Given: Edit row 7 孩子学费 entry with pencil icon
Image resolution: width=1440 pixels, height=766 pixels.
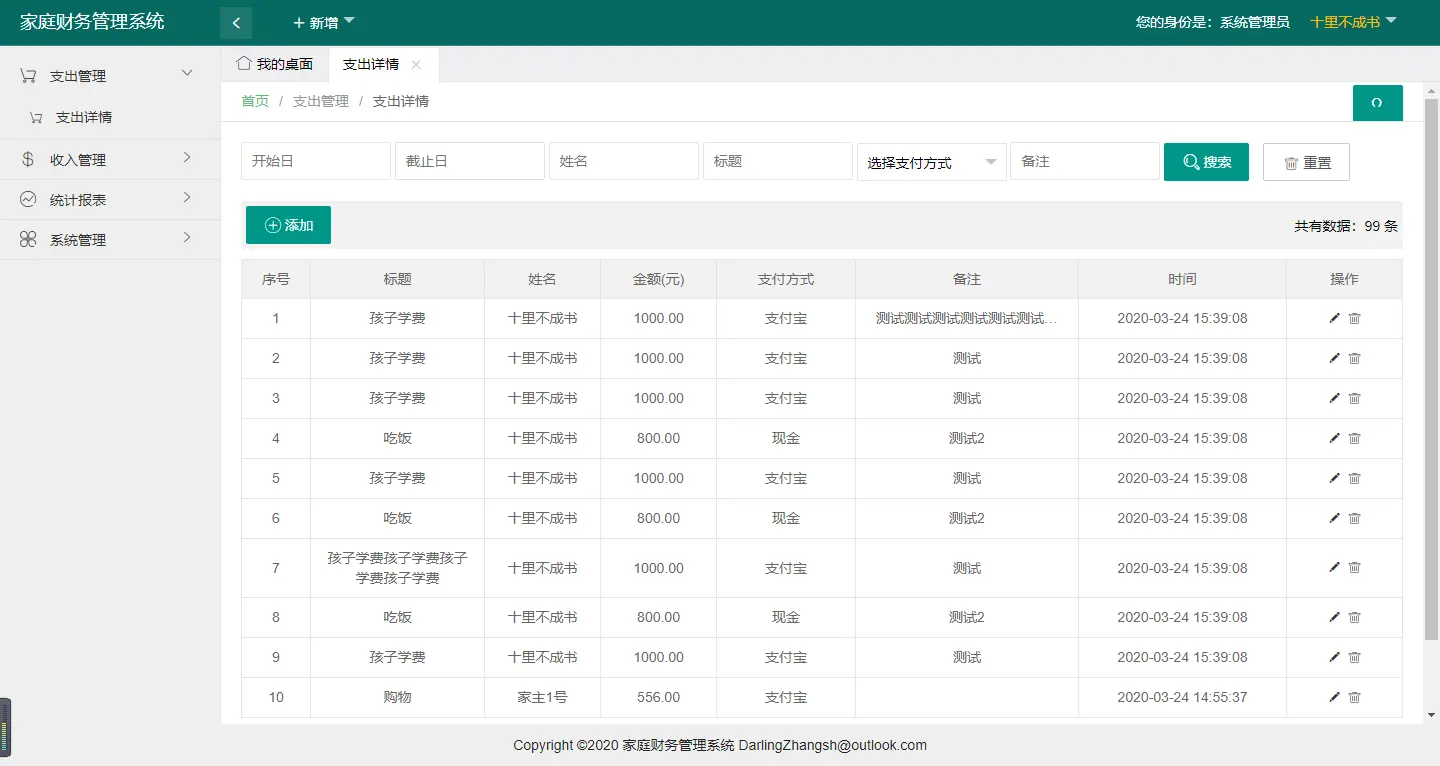Looking at the screenshot, I should click(x=1334, y=567).
